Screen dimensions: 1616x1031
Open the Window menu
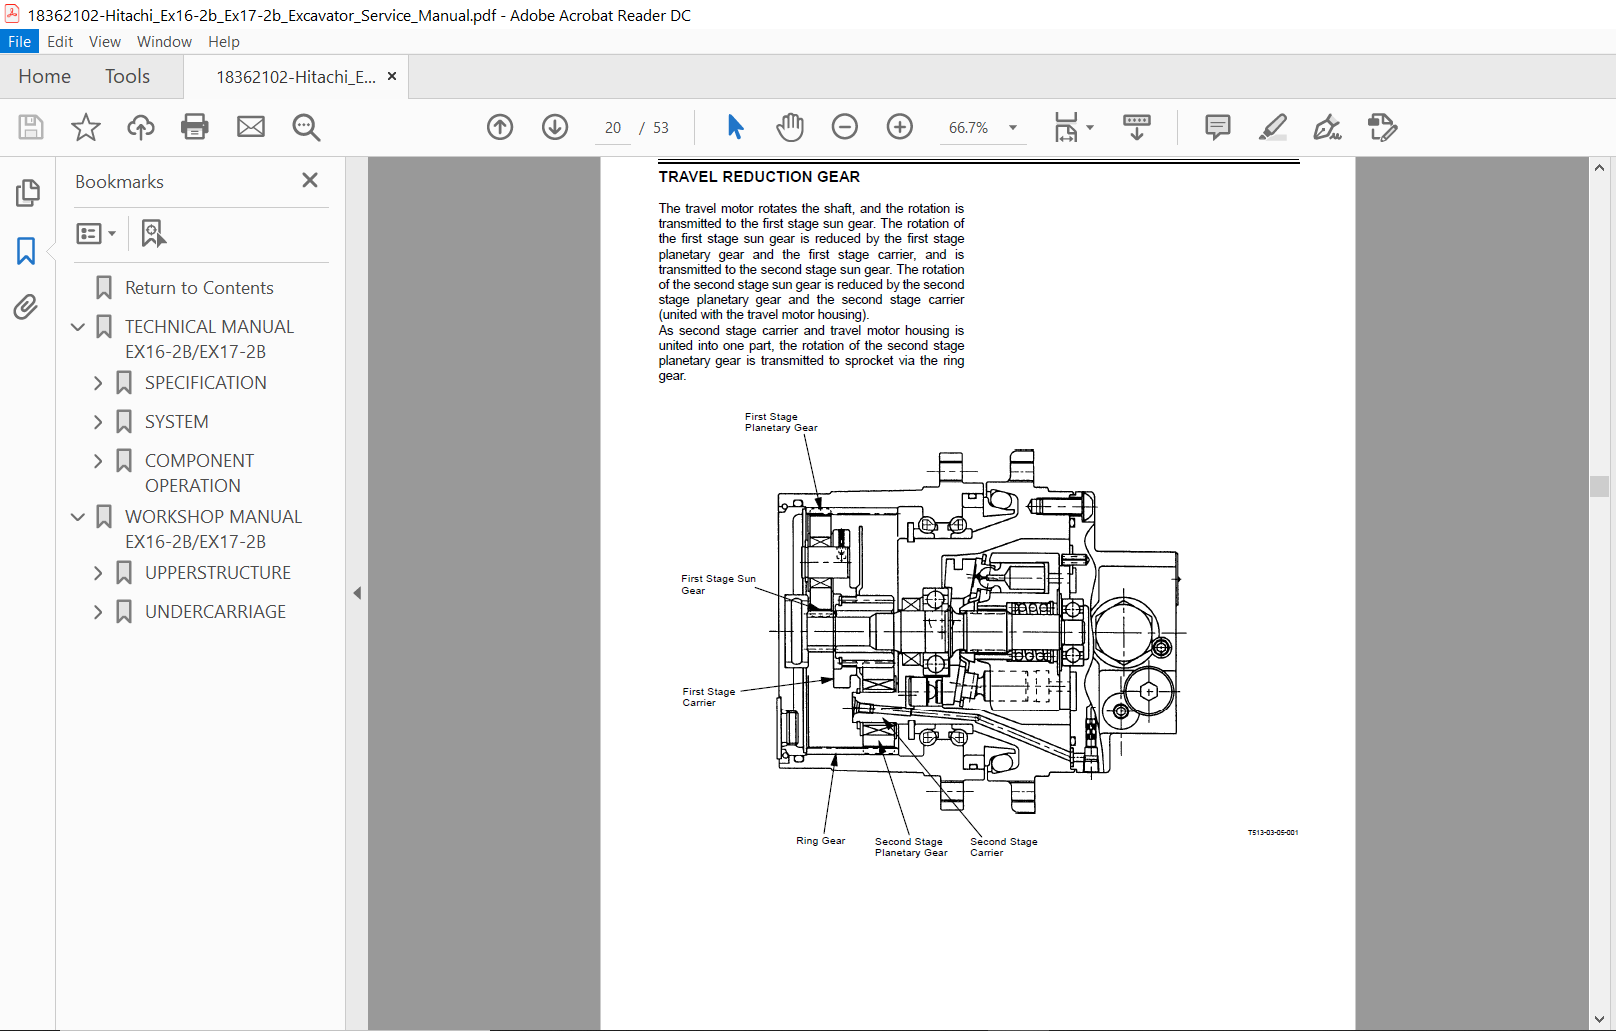click(x=164, y=41)
